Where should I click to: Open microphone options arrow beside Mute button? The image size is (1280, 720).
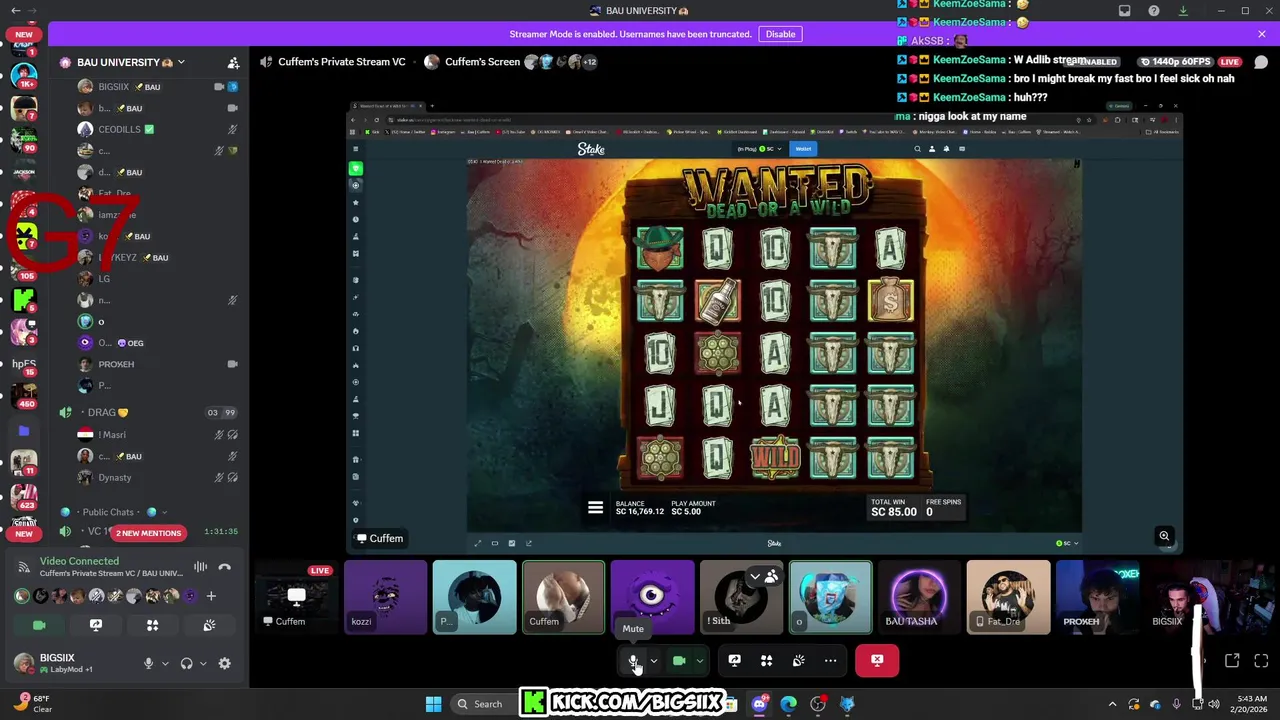654,660
